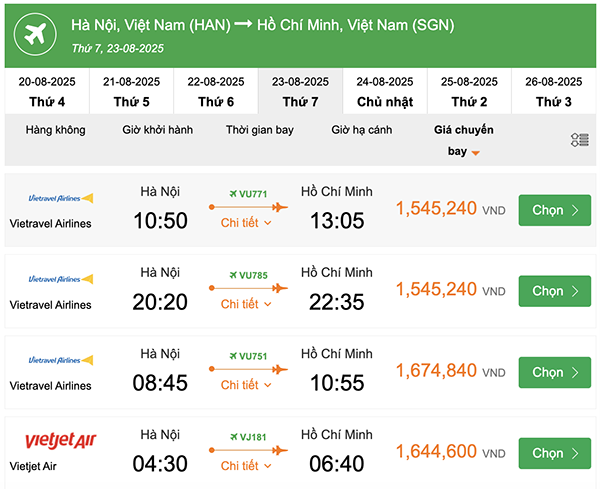Select the 24-08-2025 Chủ nhật date tab

pyautogui.click(x=385, y=91)
